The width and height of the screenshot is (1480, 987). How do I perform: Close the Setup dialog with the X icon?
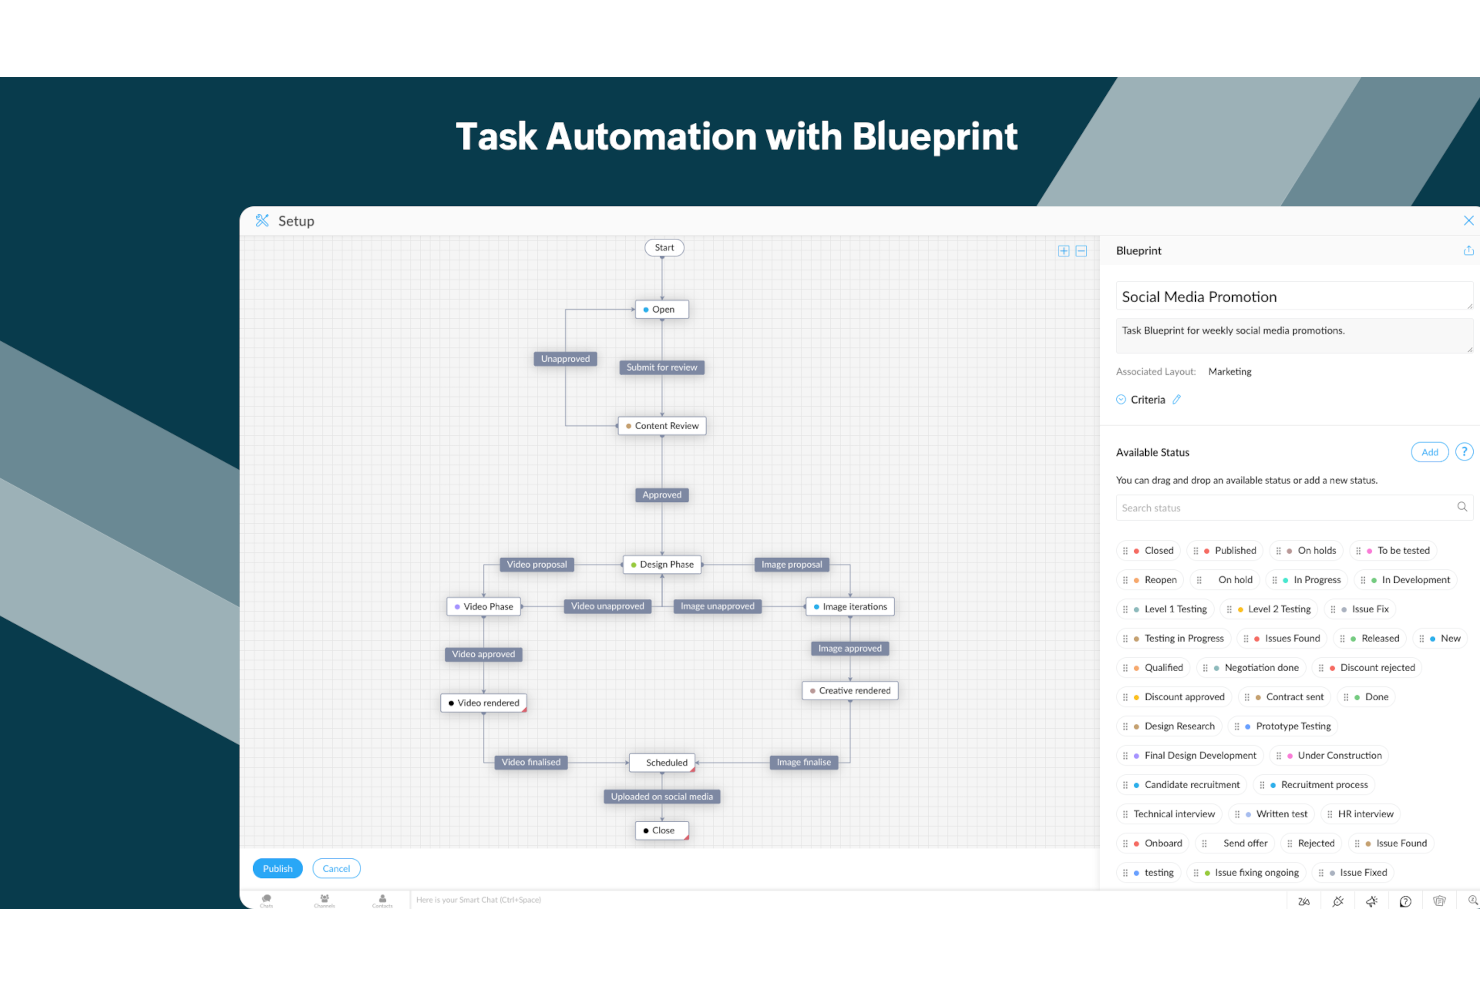pos(1469,220)
